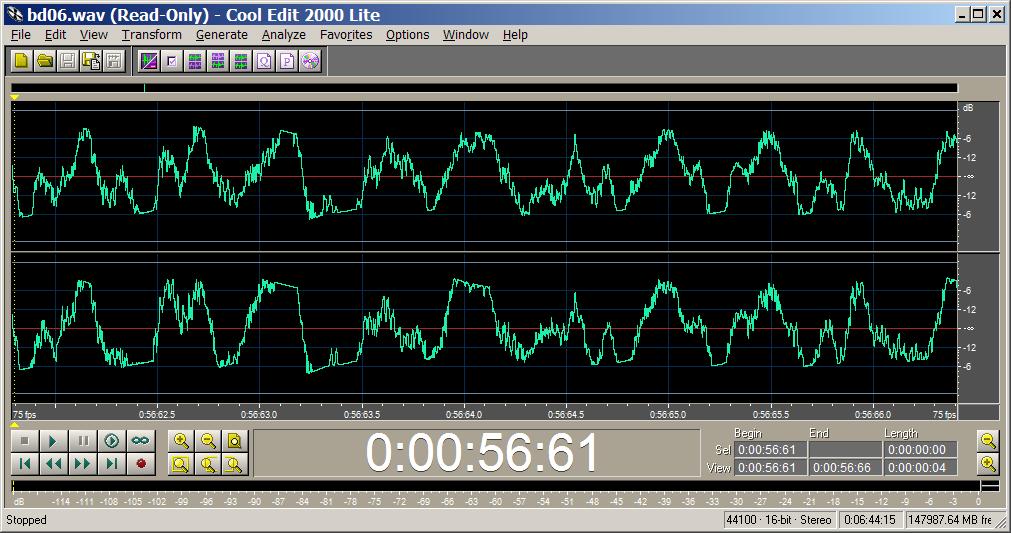Click the large 0:00:56:61 time display
Image resolution: width=1011 pixels, height=533 pixels.
coord(481,453)
